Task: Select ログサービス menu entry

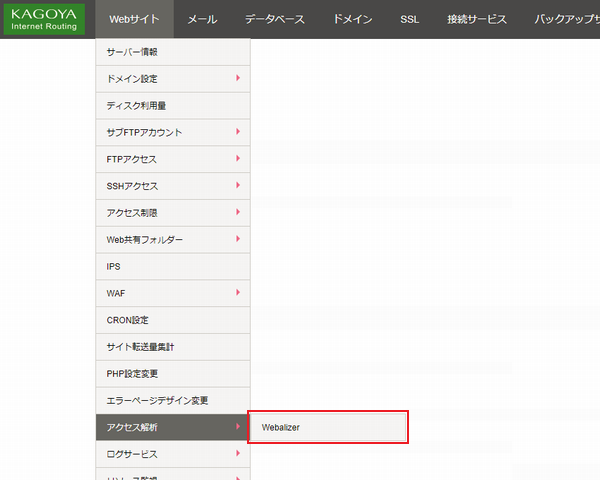Action: [173, 454]
